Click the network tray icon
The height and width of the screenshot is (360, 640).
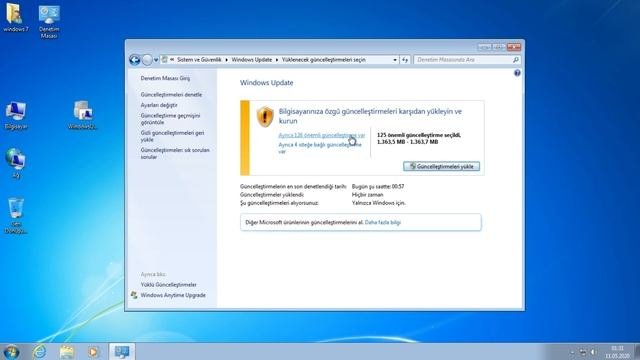click(x=583, y=352)
